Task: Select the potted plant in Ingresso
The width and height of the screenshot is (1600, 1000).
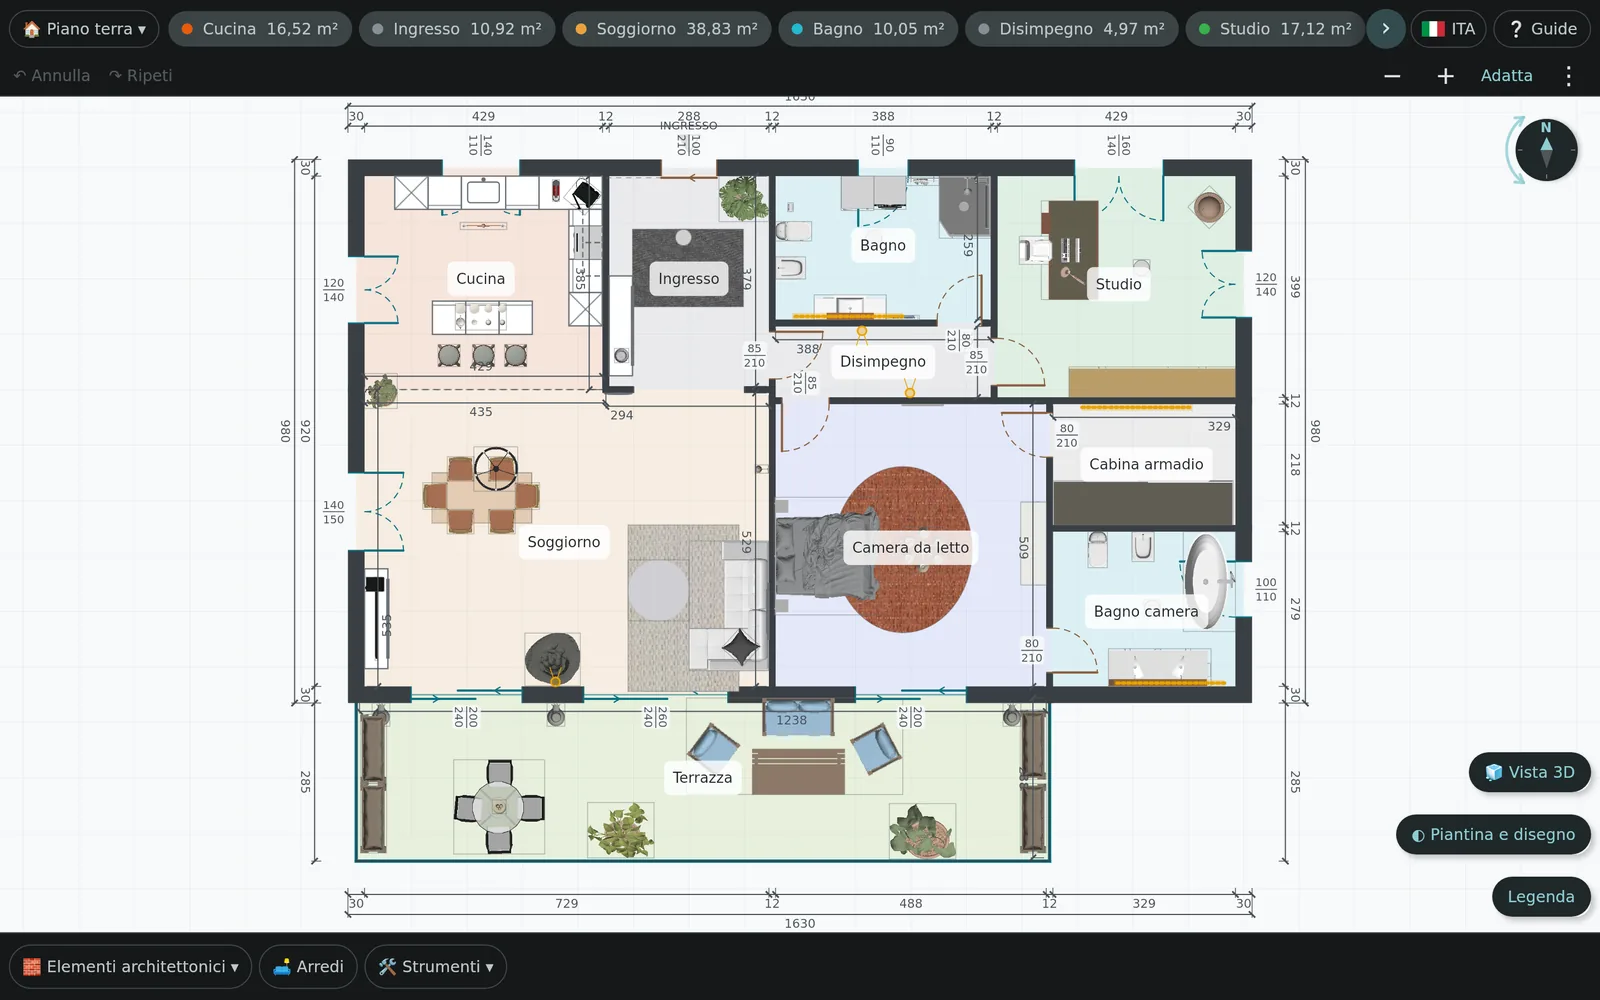Action: pyautogui.click(x=743, y=198)
